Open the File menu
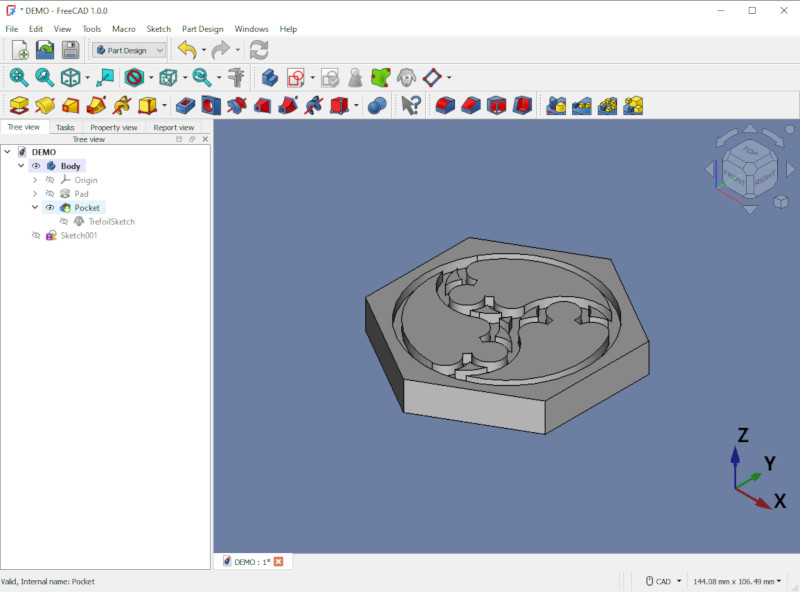The width and height of the screenshot is (800, 592). tap(11, 29)
